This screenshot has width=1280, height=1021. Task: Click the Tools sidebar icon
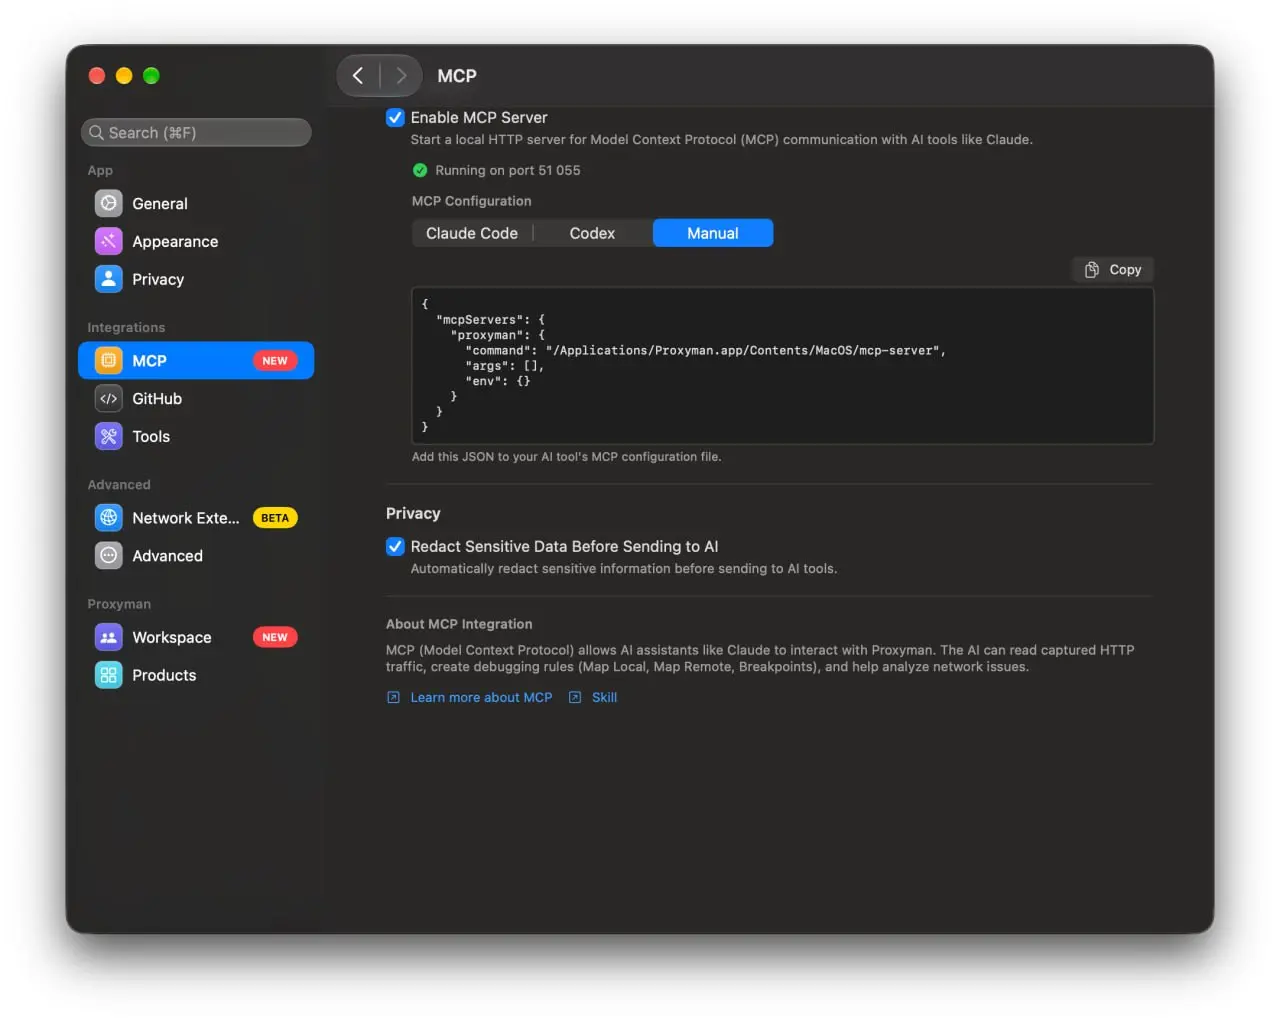[x=109, y=436]
